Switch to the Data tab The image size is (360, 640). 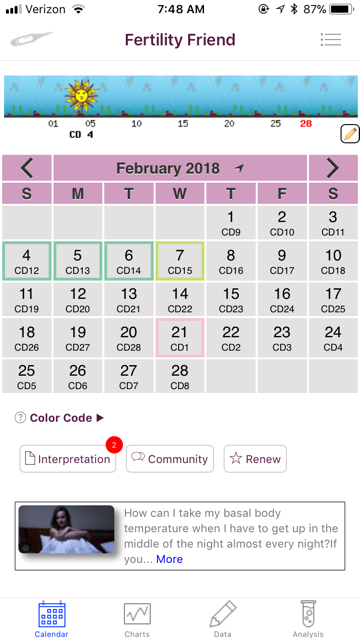pos(222,619)
